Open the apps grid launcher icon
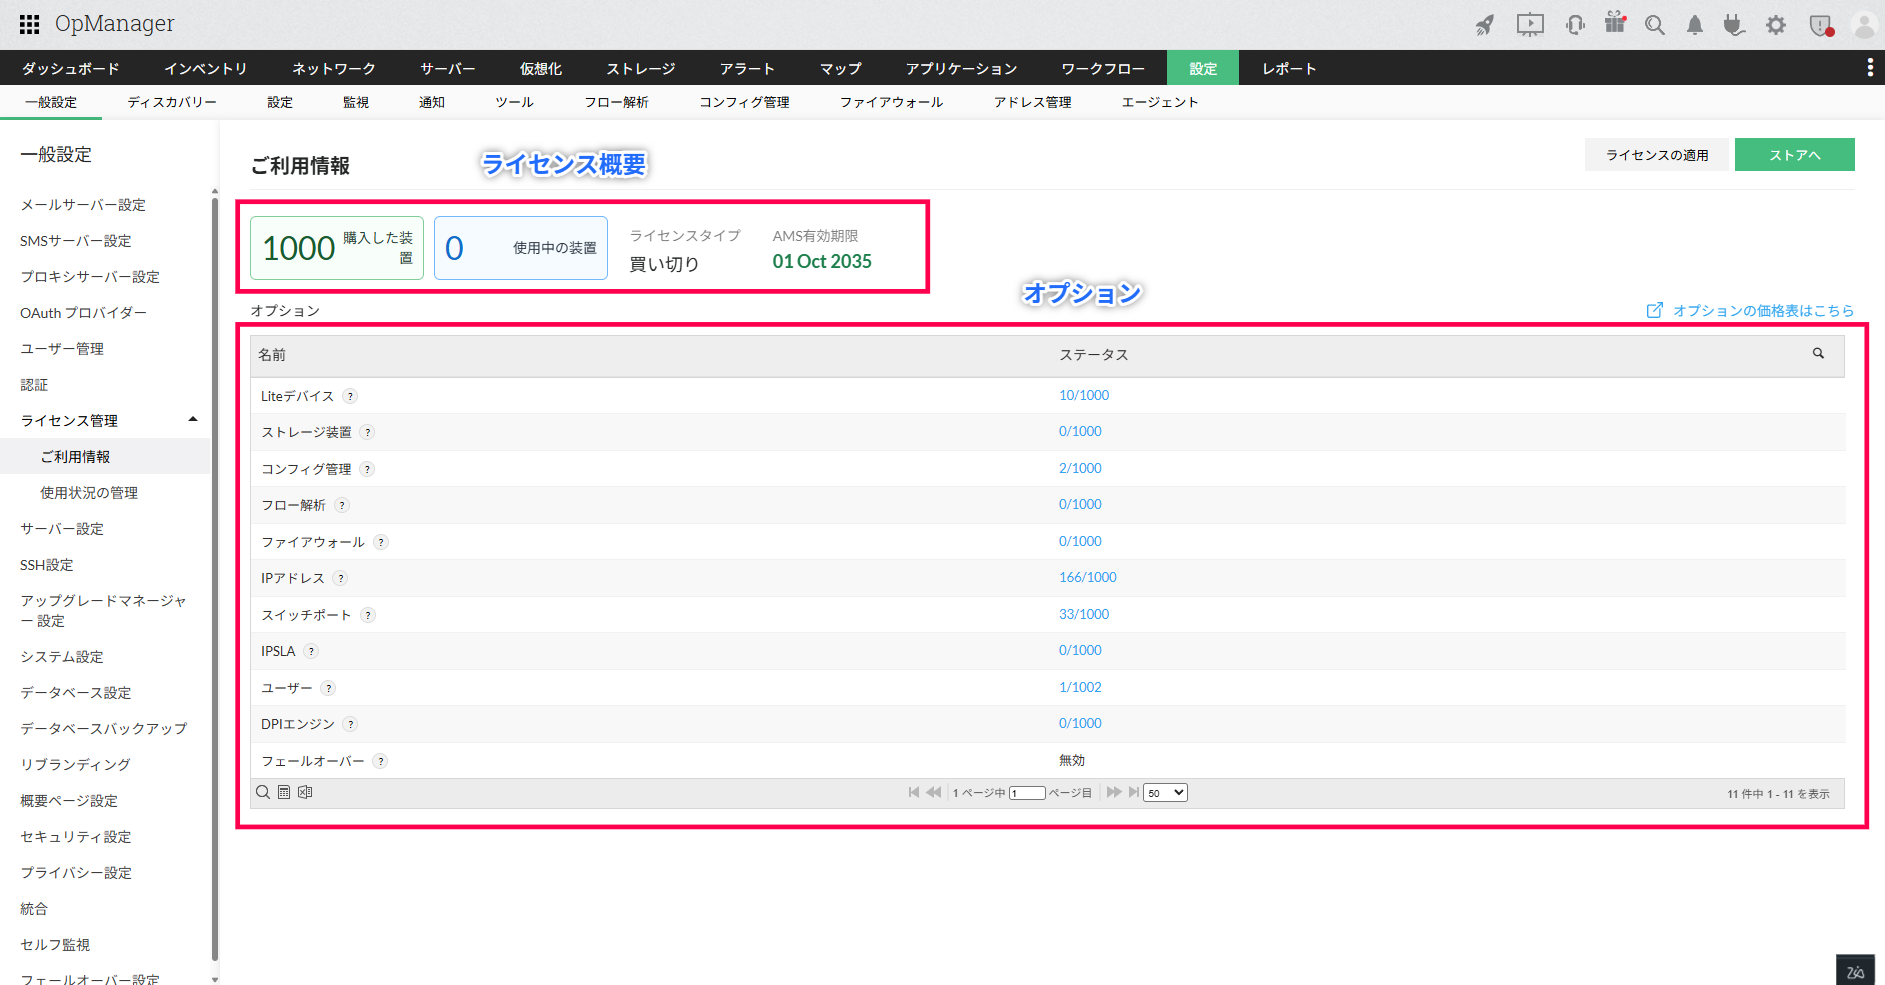 coord(29,24)
